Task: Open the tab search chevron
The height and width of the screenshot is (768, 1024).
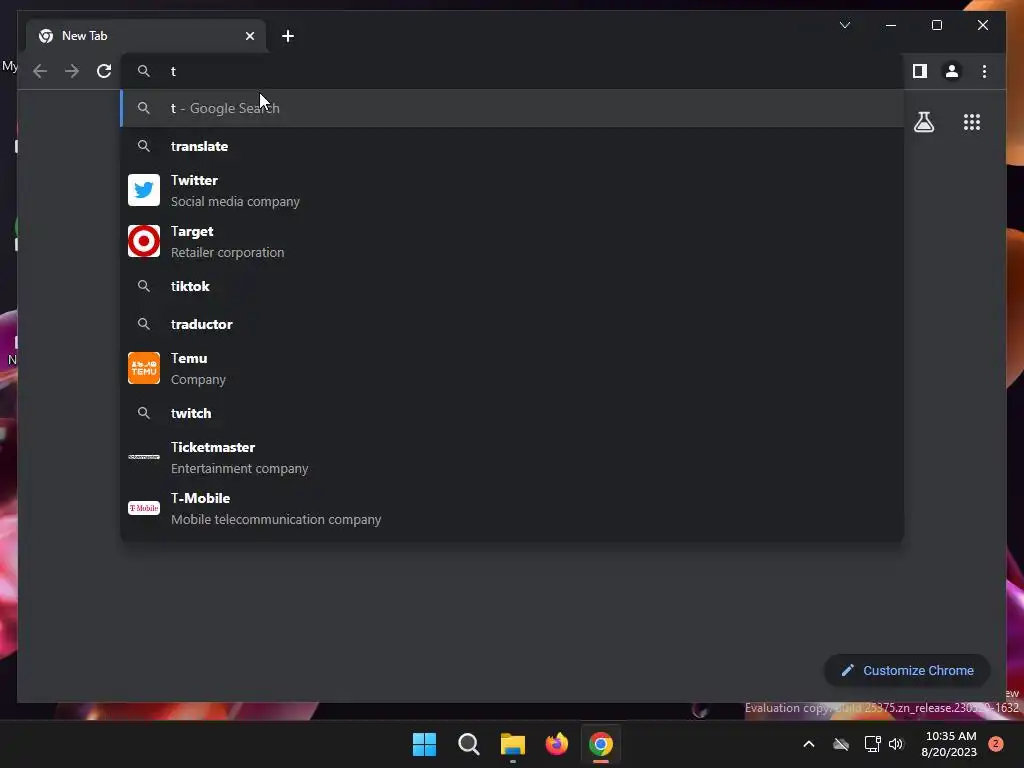Action: 844,25
